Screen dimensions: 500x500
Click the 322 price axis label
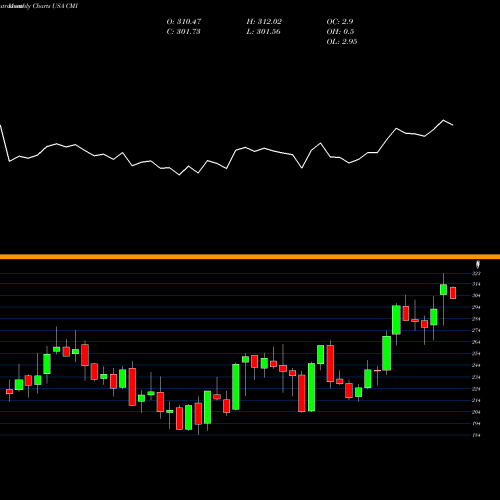(x=476, y=273)
